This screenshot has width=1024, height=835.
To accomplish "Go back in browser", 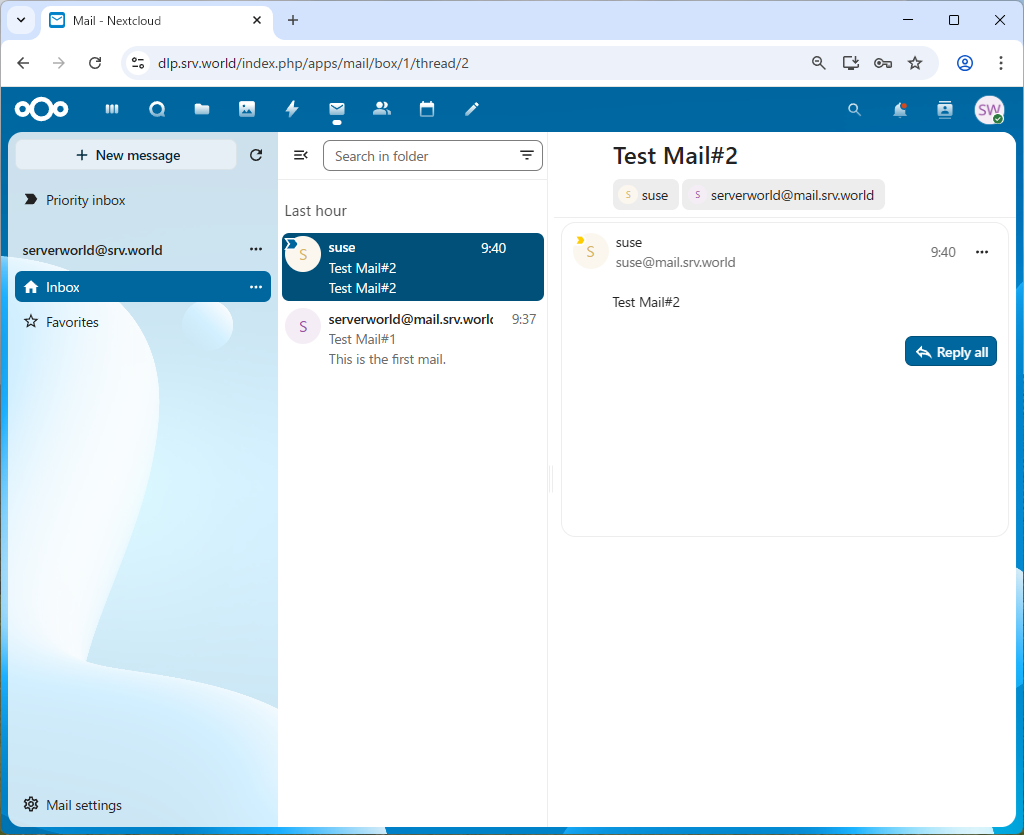I will 24,63.
